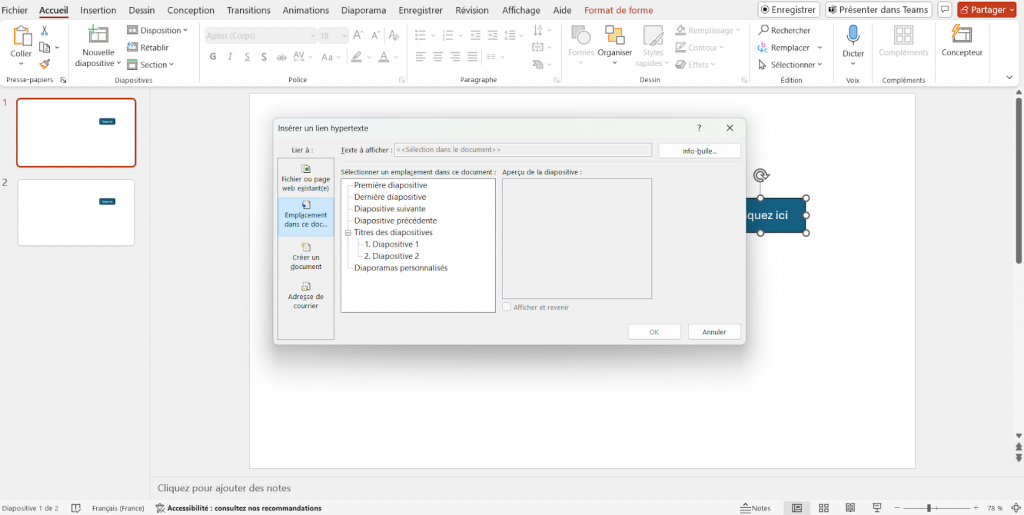Open the Sélectionner dropdown
1024x515 pixels.
click(790, 65)
